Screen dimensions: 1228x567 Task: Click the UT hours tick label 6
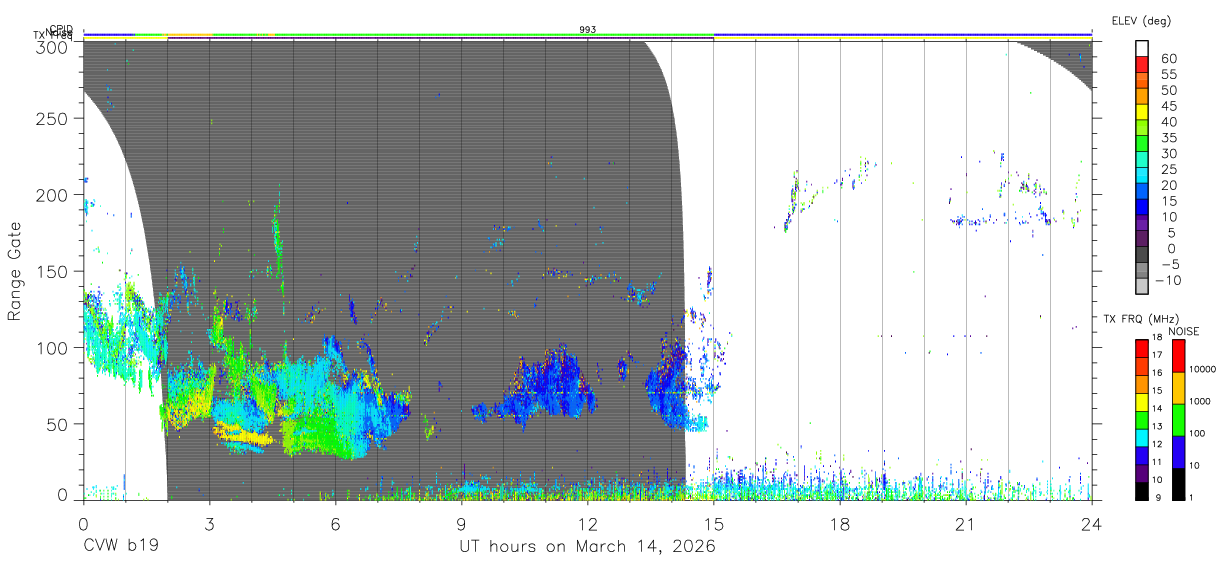pos(336,522)
